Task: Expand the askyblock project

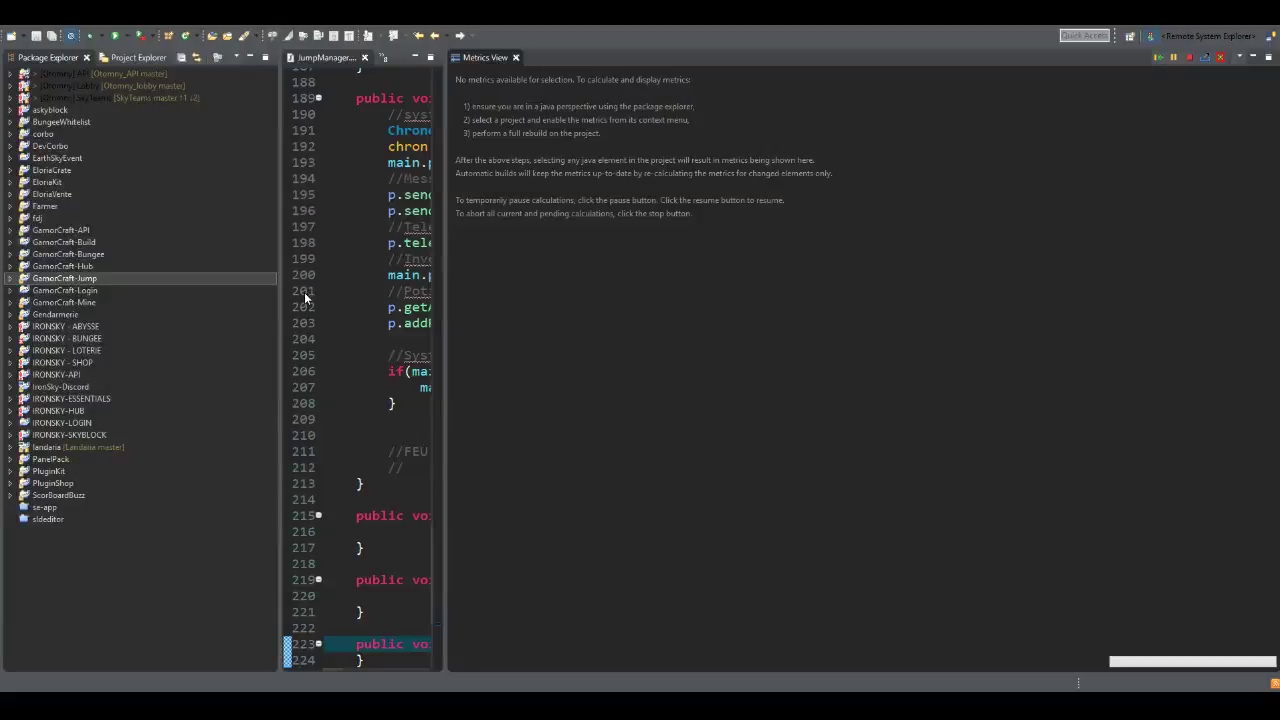Action: tap(10, 110)
